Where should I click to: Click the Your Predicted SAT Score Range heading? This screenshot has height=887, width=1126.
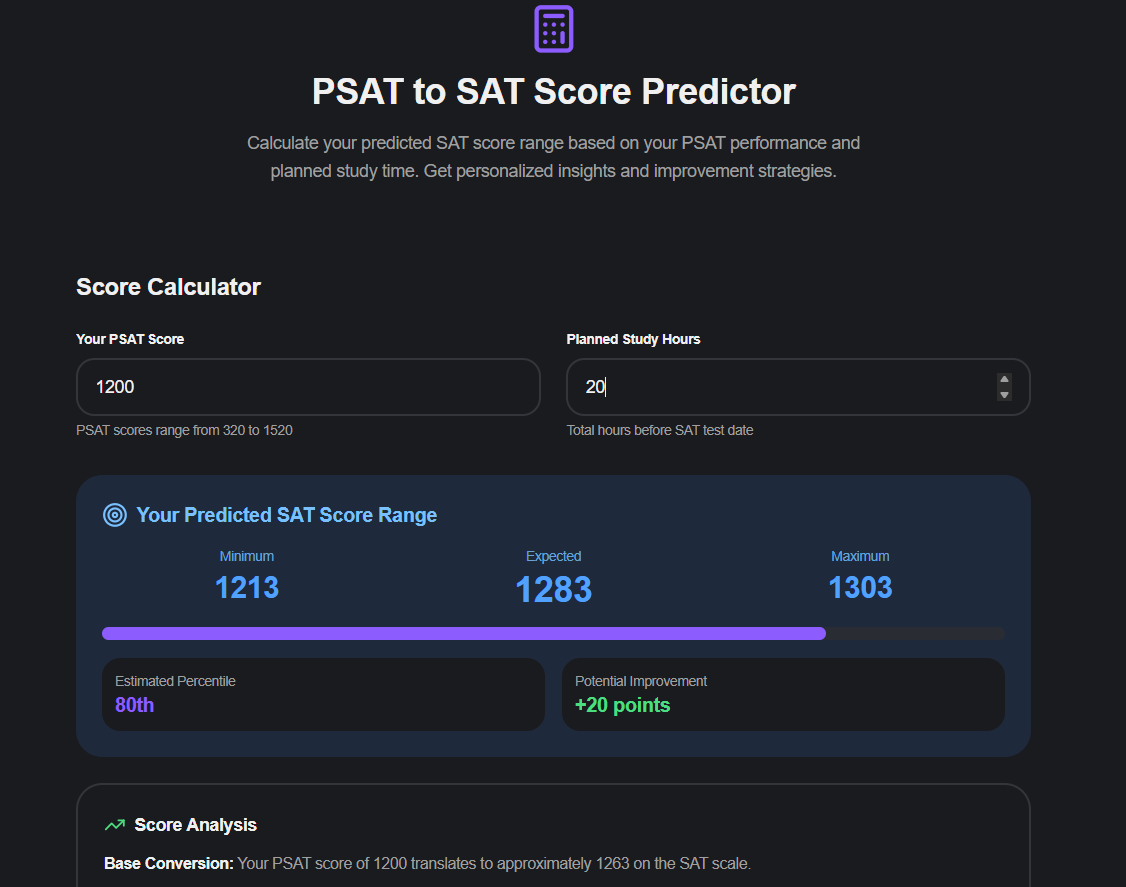pyautogui.click(x=286, y=515)
